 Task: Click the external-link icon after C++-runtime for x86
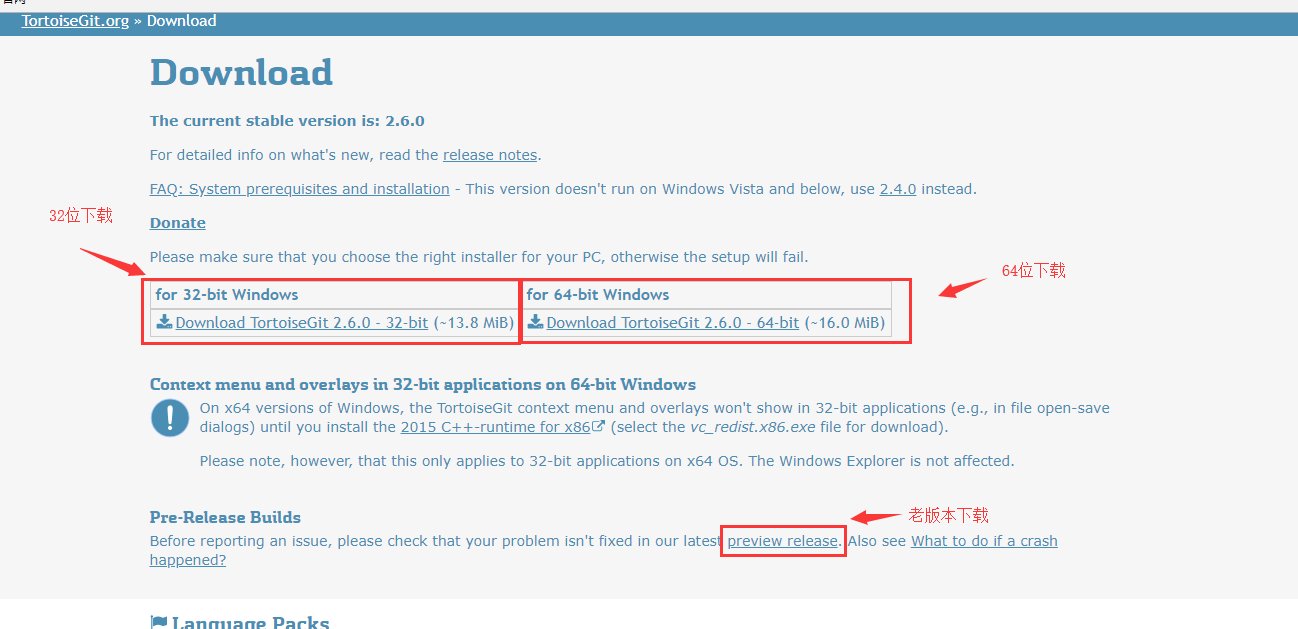(x=599, y=427)
